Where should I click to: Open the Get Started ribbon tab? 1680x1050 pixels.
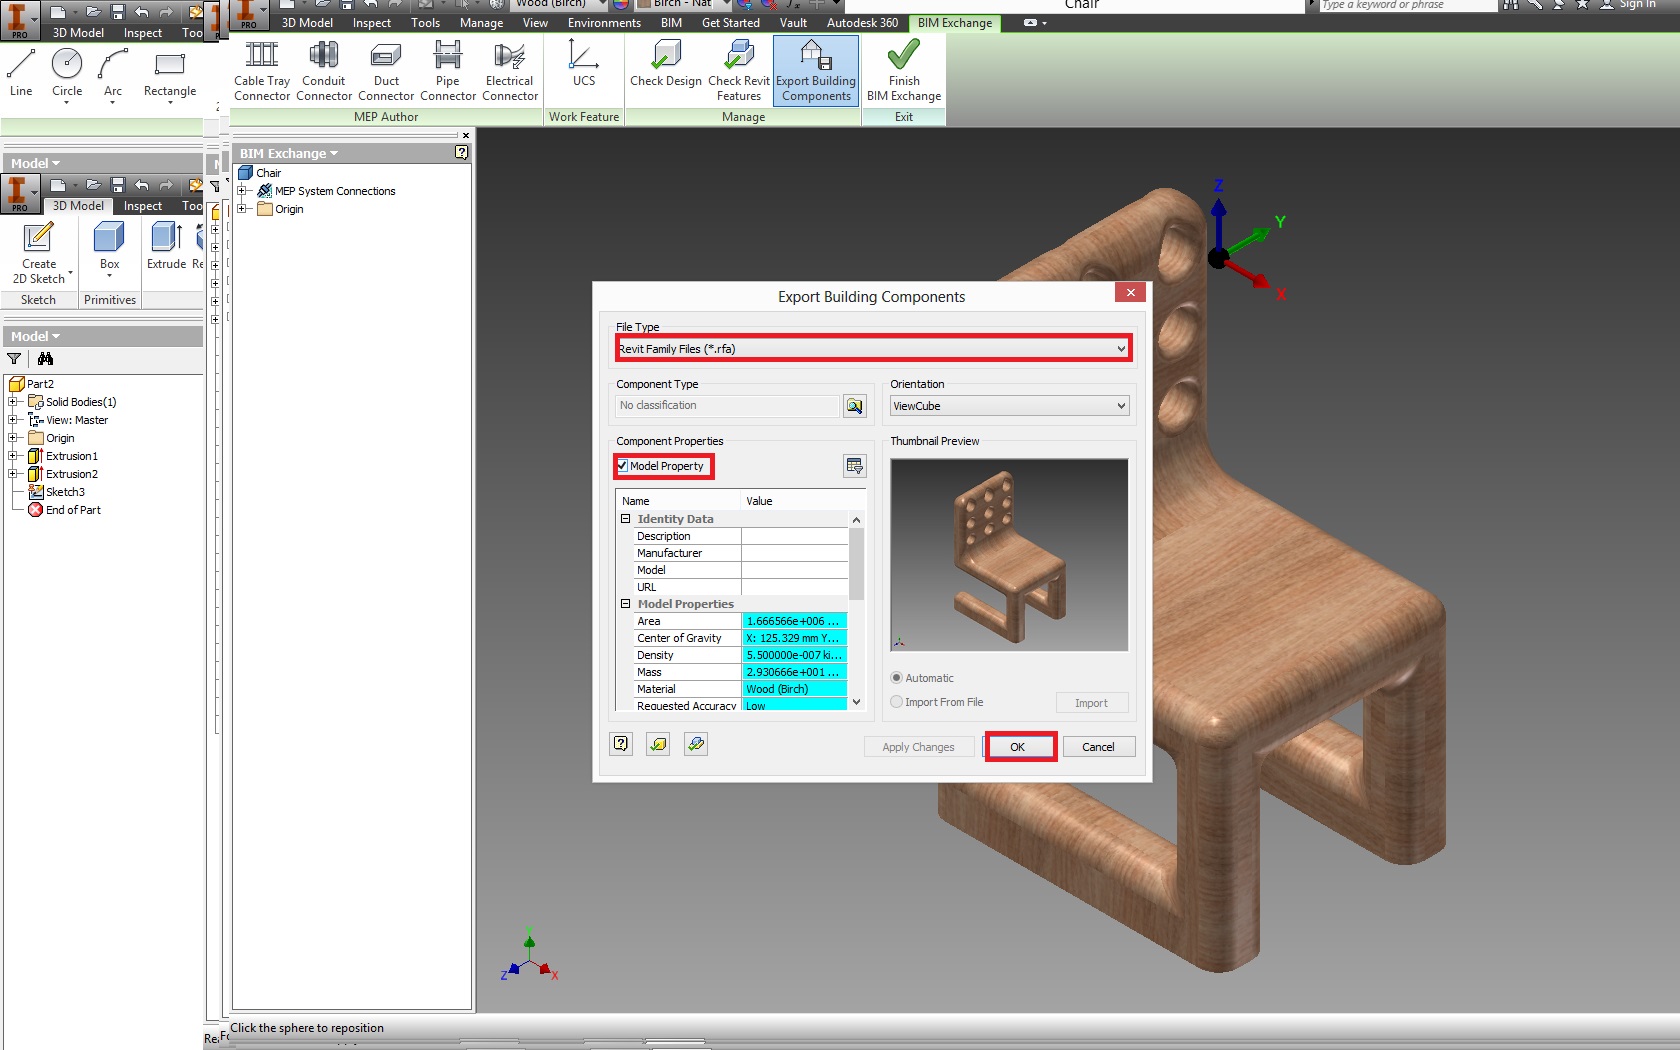coord(730,23)
